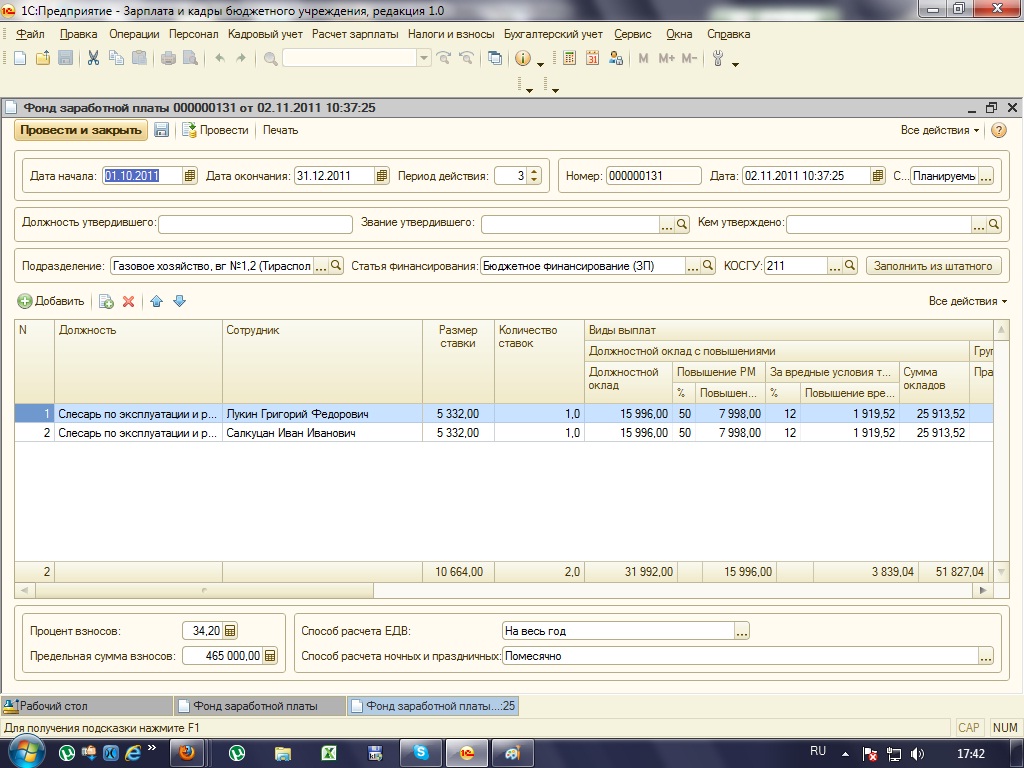Viewport: 1024px width, 768px height.
Task: Open the calculator icon in the toolbar
Action: coord(569,58)
